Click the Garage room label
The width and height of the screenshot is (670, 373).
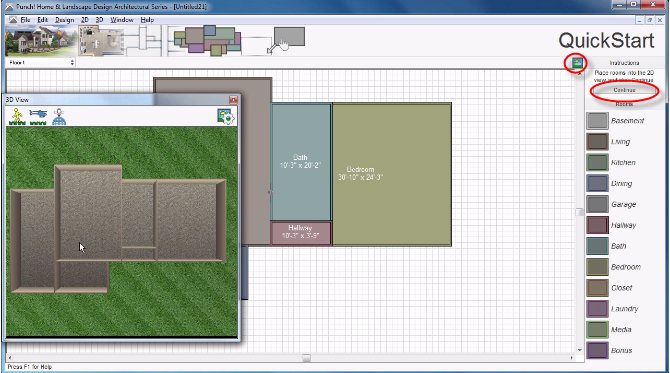(623, 205)
